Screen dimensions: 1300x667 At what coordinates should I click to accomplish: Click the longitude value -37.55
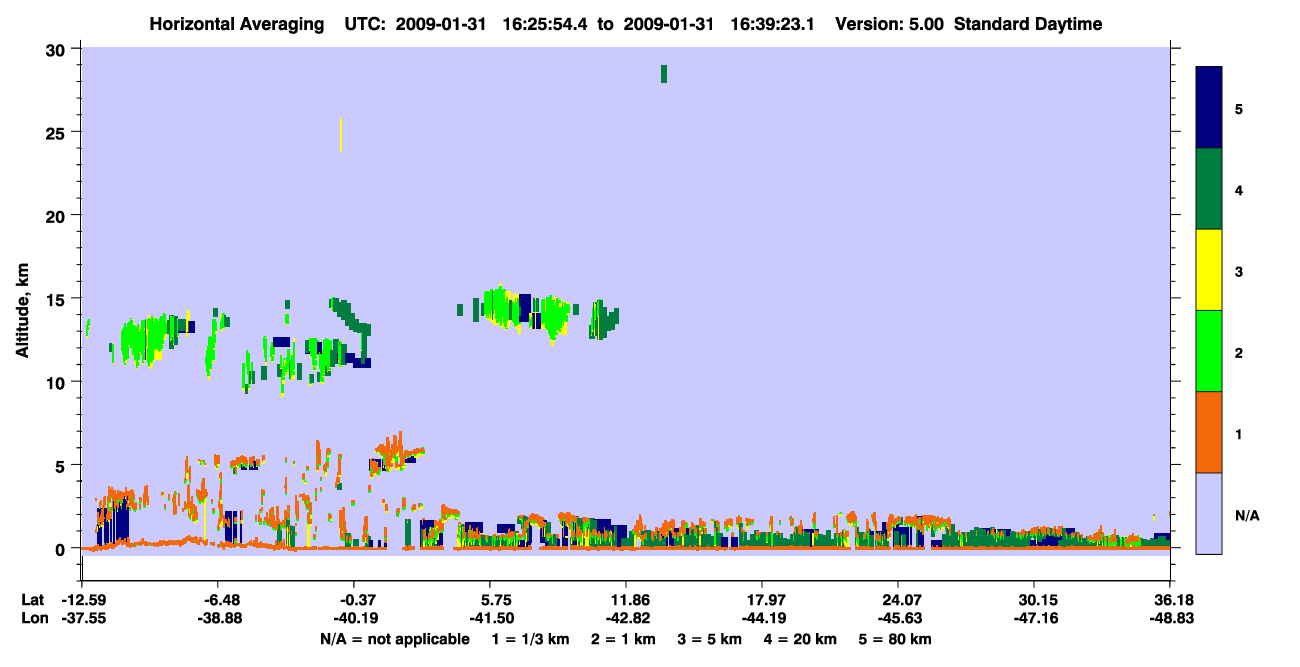click(x=82, y=619)
